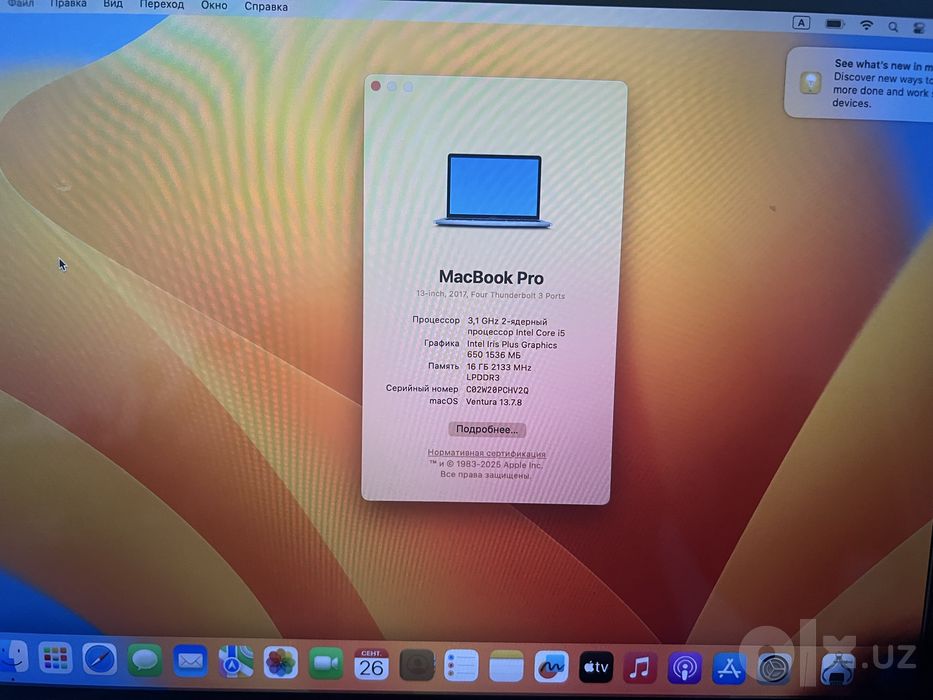Open the Окно menu

(x=214, y=5)
